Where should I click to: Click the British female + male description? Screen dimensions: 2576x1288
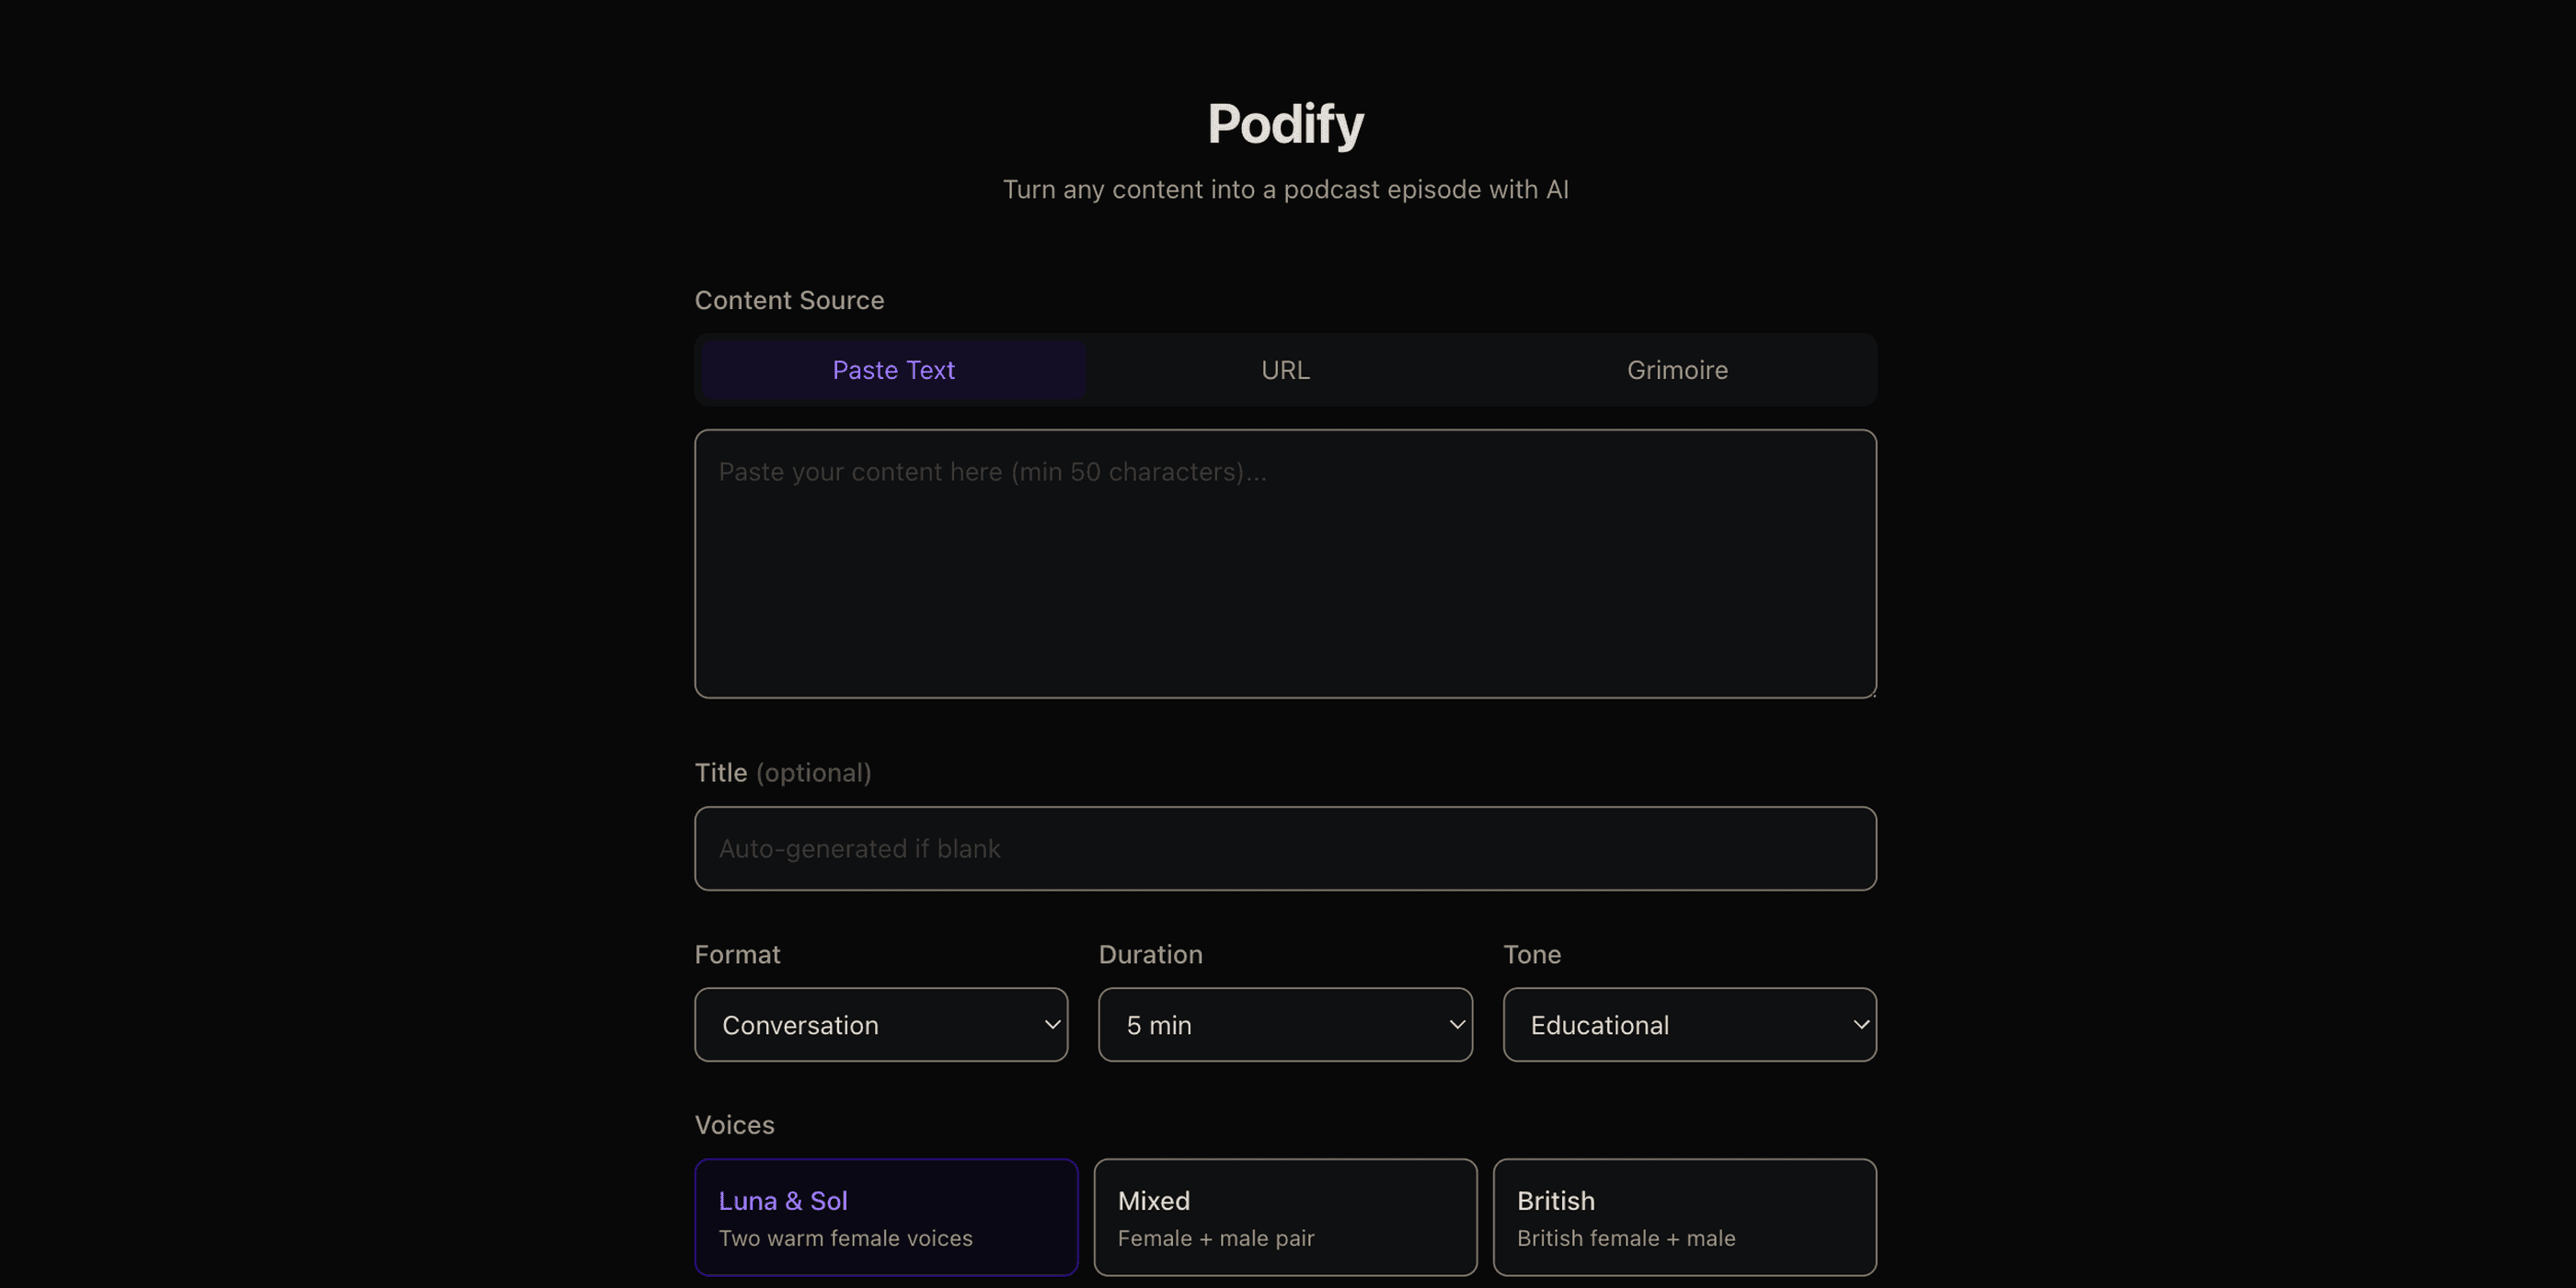[x=1626, y=1237]
